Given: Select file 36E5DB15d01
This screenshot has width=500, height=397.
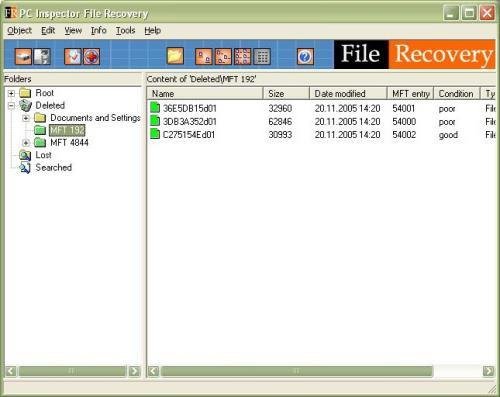Looking at the screenshot, I should click(x=190, y=108).
